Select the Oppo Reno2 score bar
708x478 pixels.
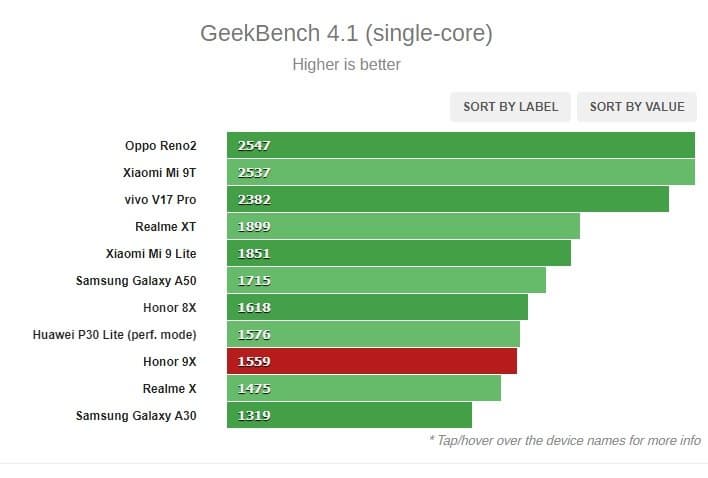461,145
